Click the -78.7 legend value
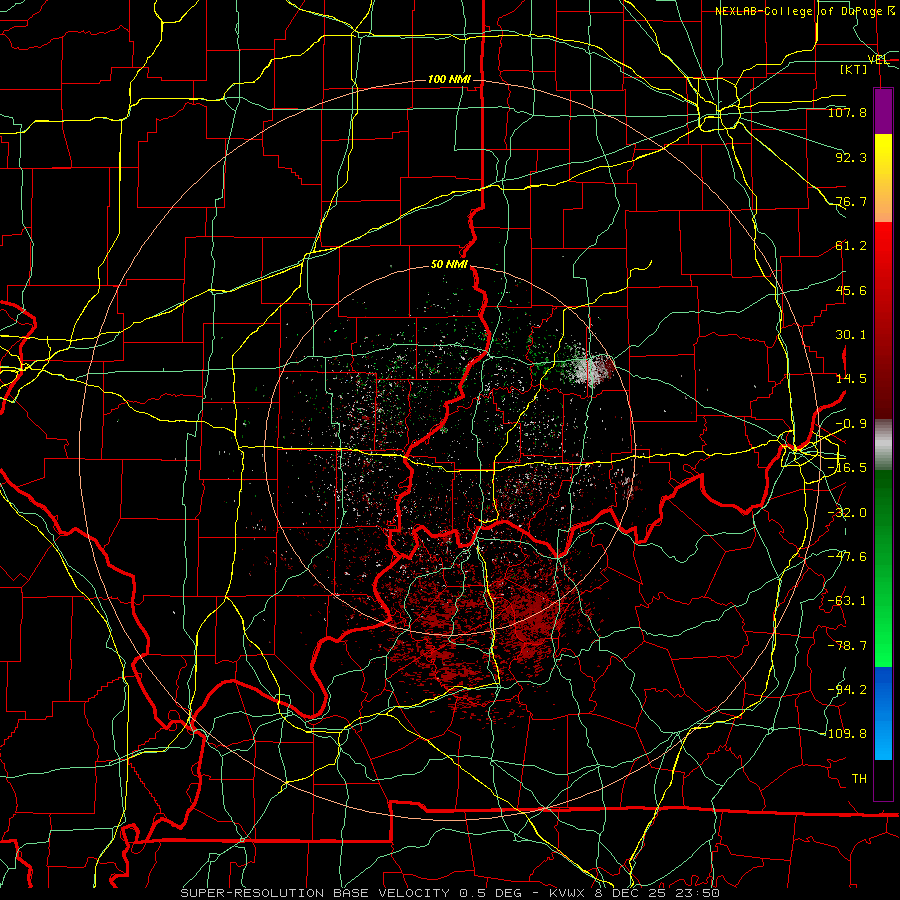Screen dimensions: 900x900 [847, 646]
